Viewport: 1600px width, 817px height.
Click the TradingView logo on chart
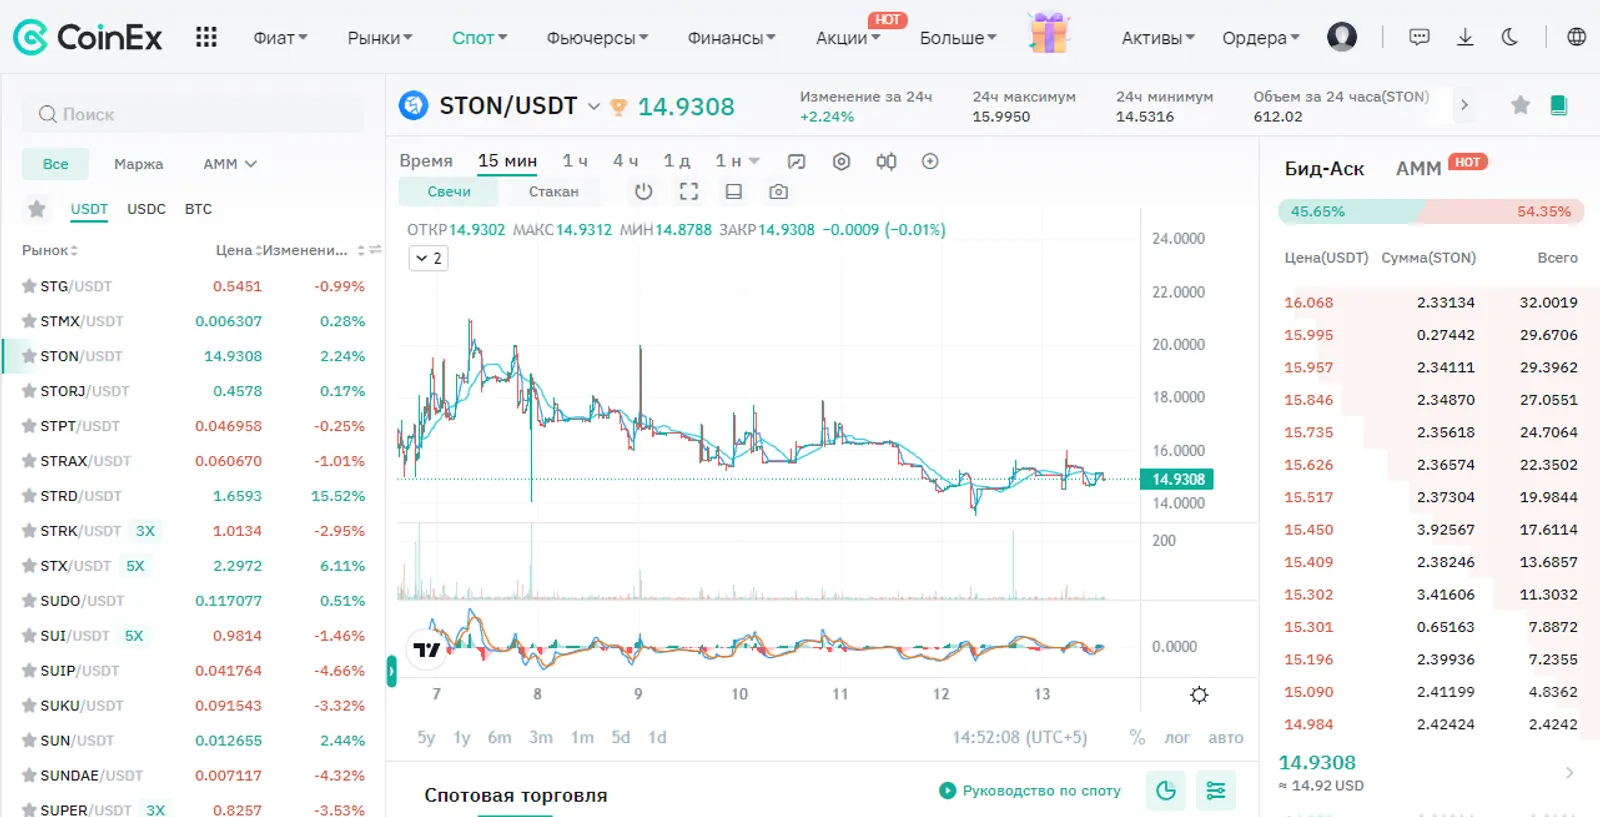click(x=427, y=649)
